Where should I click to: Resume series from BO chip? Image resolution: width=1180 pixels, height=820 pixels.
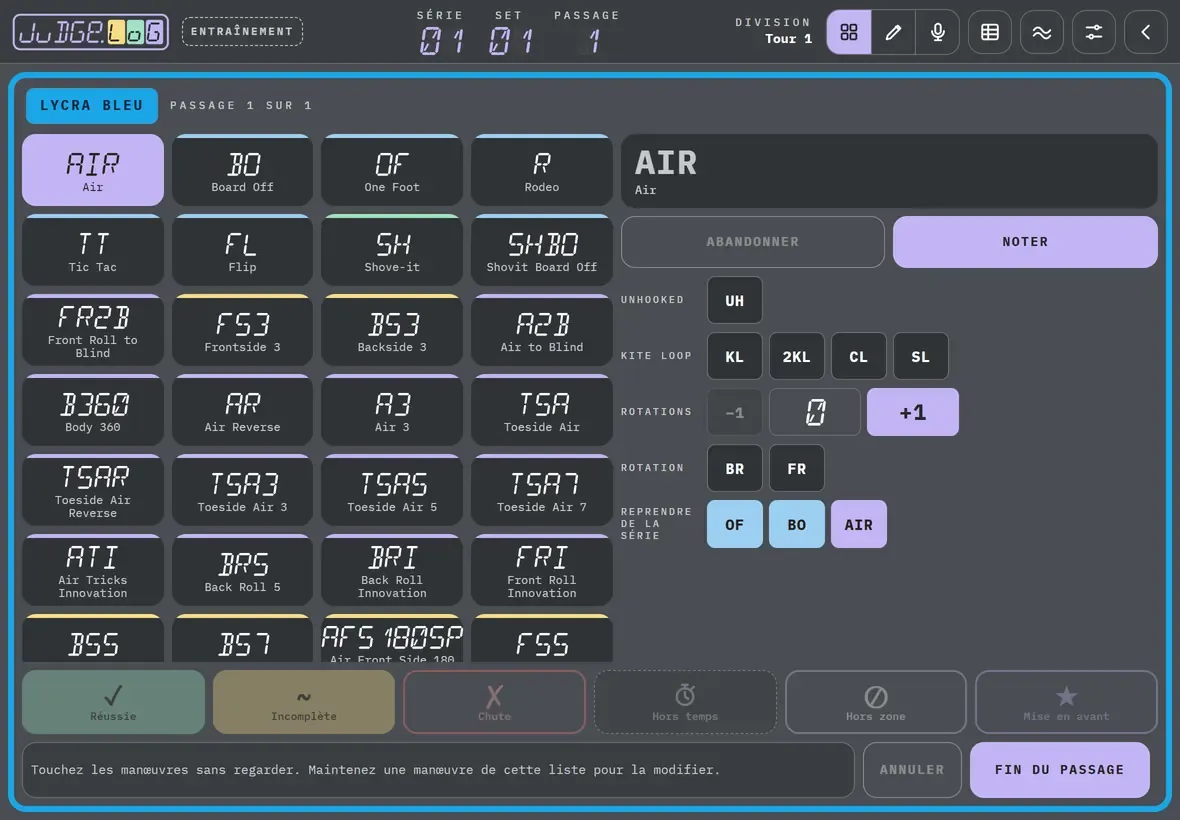(796, 524)
